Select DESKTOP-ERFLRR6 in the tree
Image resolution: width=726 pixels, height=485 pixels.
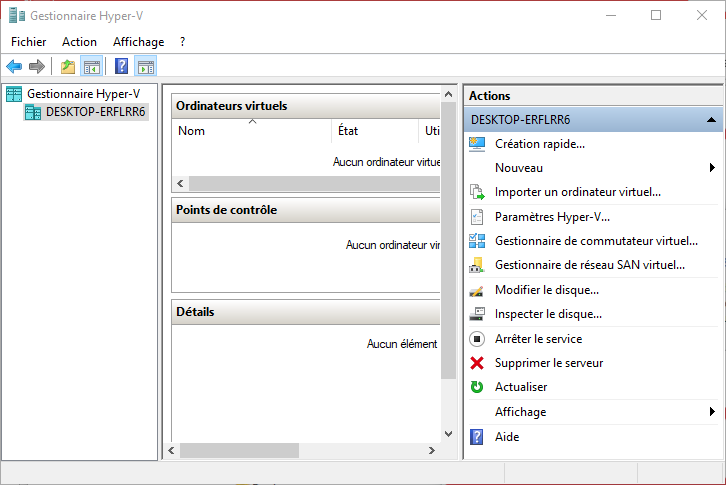95,112
